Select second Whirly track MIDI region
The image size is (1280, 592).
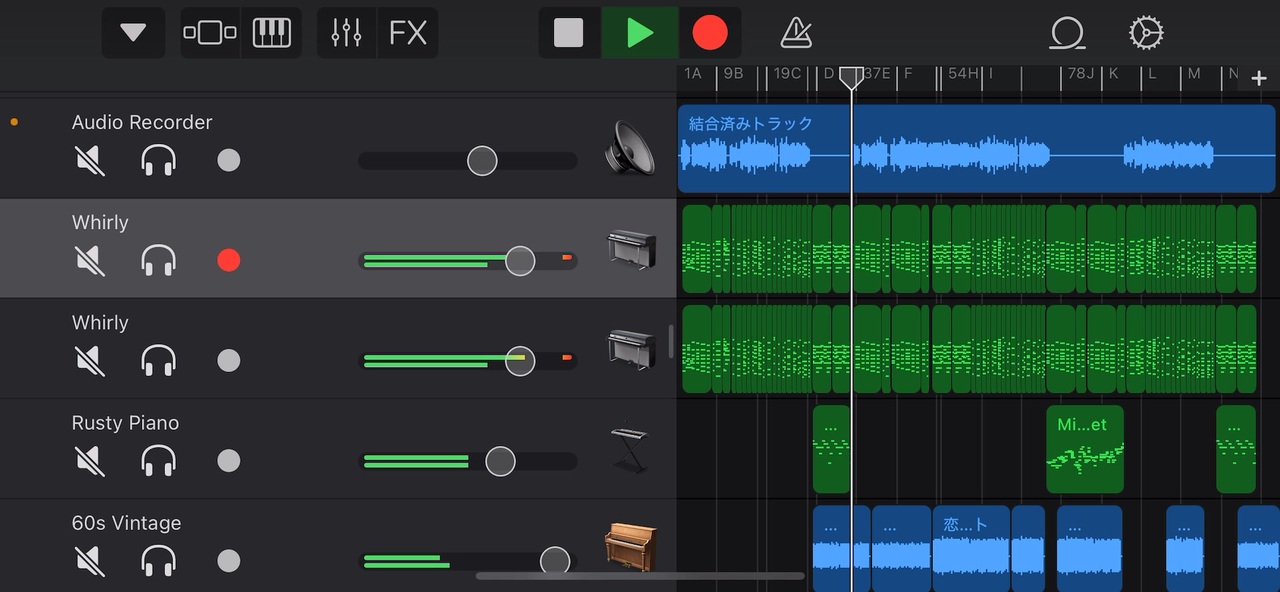969,349
